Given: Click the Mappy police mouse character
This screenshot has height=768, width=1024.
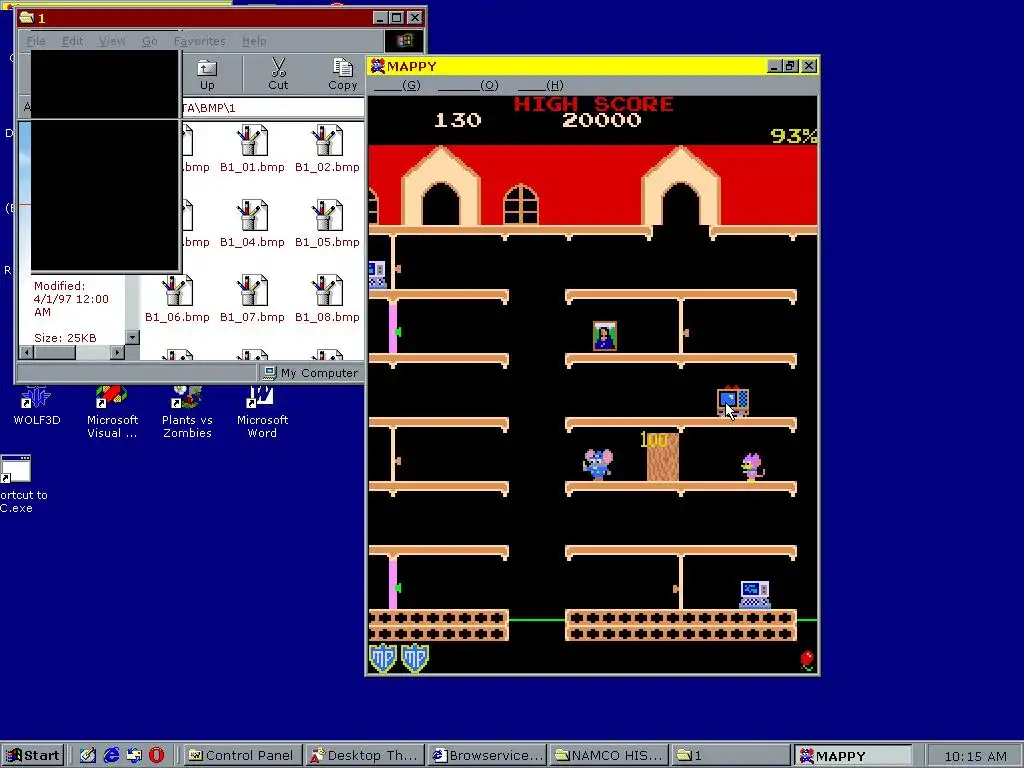Looking at the screenshot, I should tap(598, 464).
